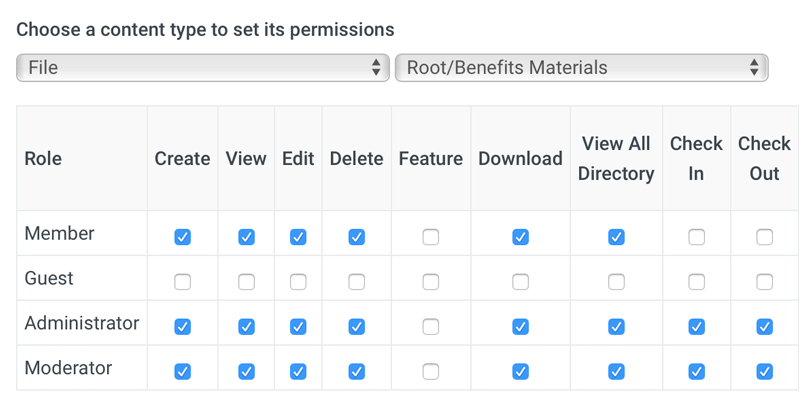
Task: Enable Feature permission for Administrator
Action: [x=430, y=327]
